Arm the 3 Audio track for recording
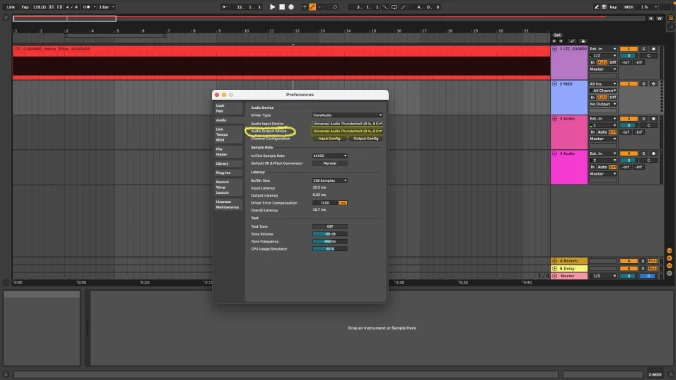This screenshot has height=380, width=676. point(654,119)
